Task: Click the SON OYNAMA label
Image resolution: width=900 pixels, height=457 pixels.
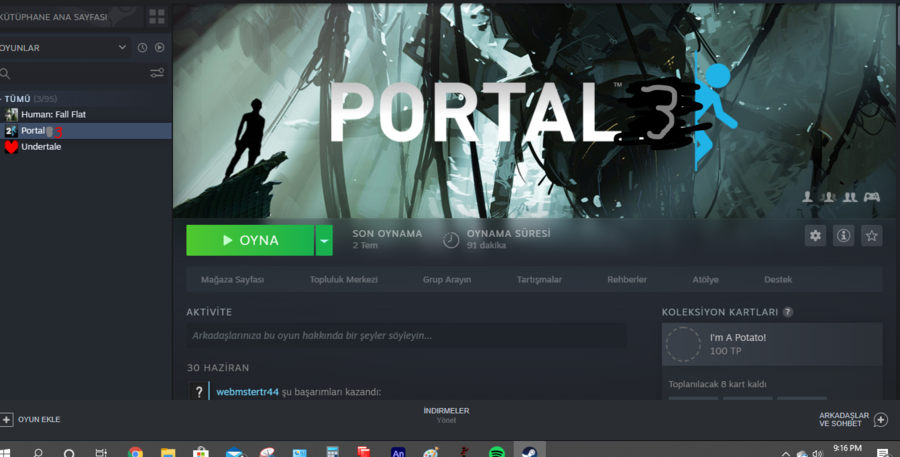Action: pyautogui.click(x=387, y=234)
